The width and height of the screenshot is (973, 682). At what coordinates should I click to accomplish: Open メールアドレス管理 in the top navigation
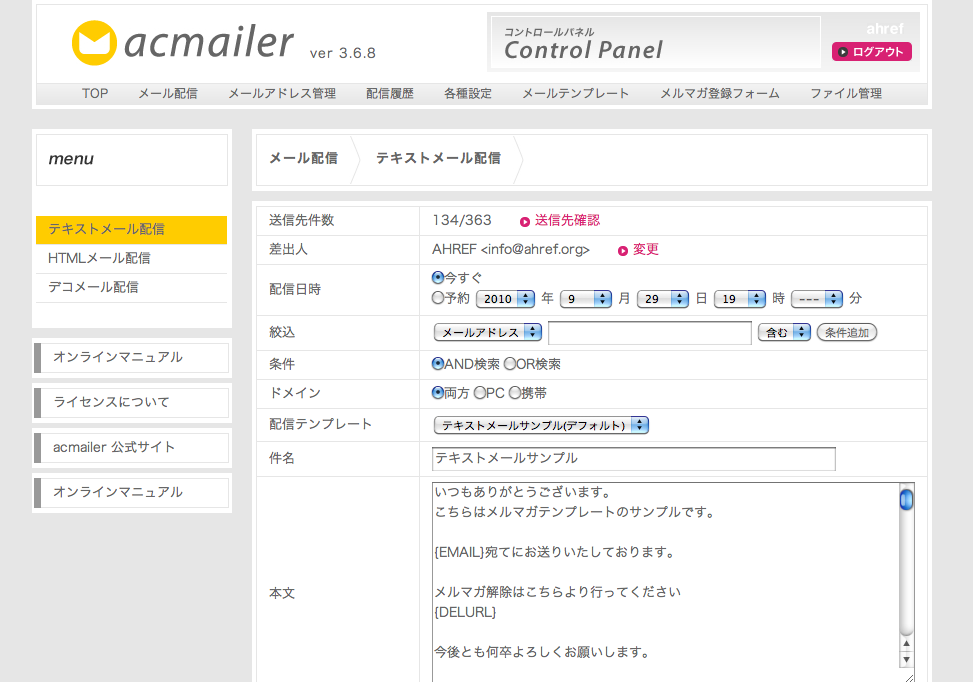[281, 93]
